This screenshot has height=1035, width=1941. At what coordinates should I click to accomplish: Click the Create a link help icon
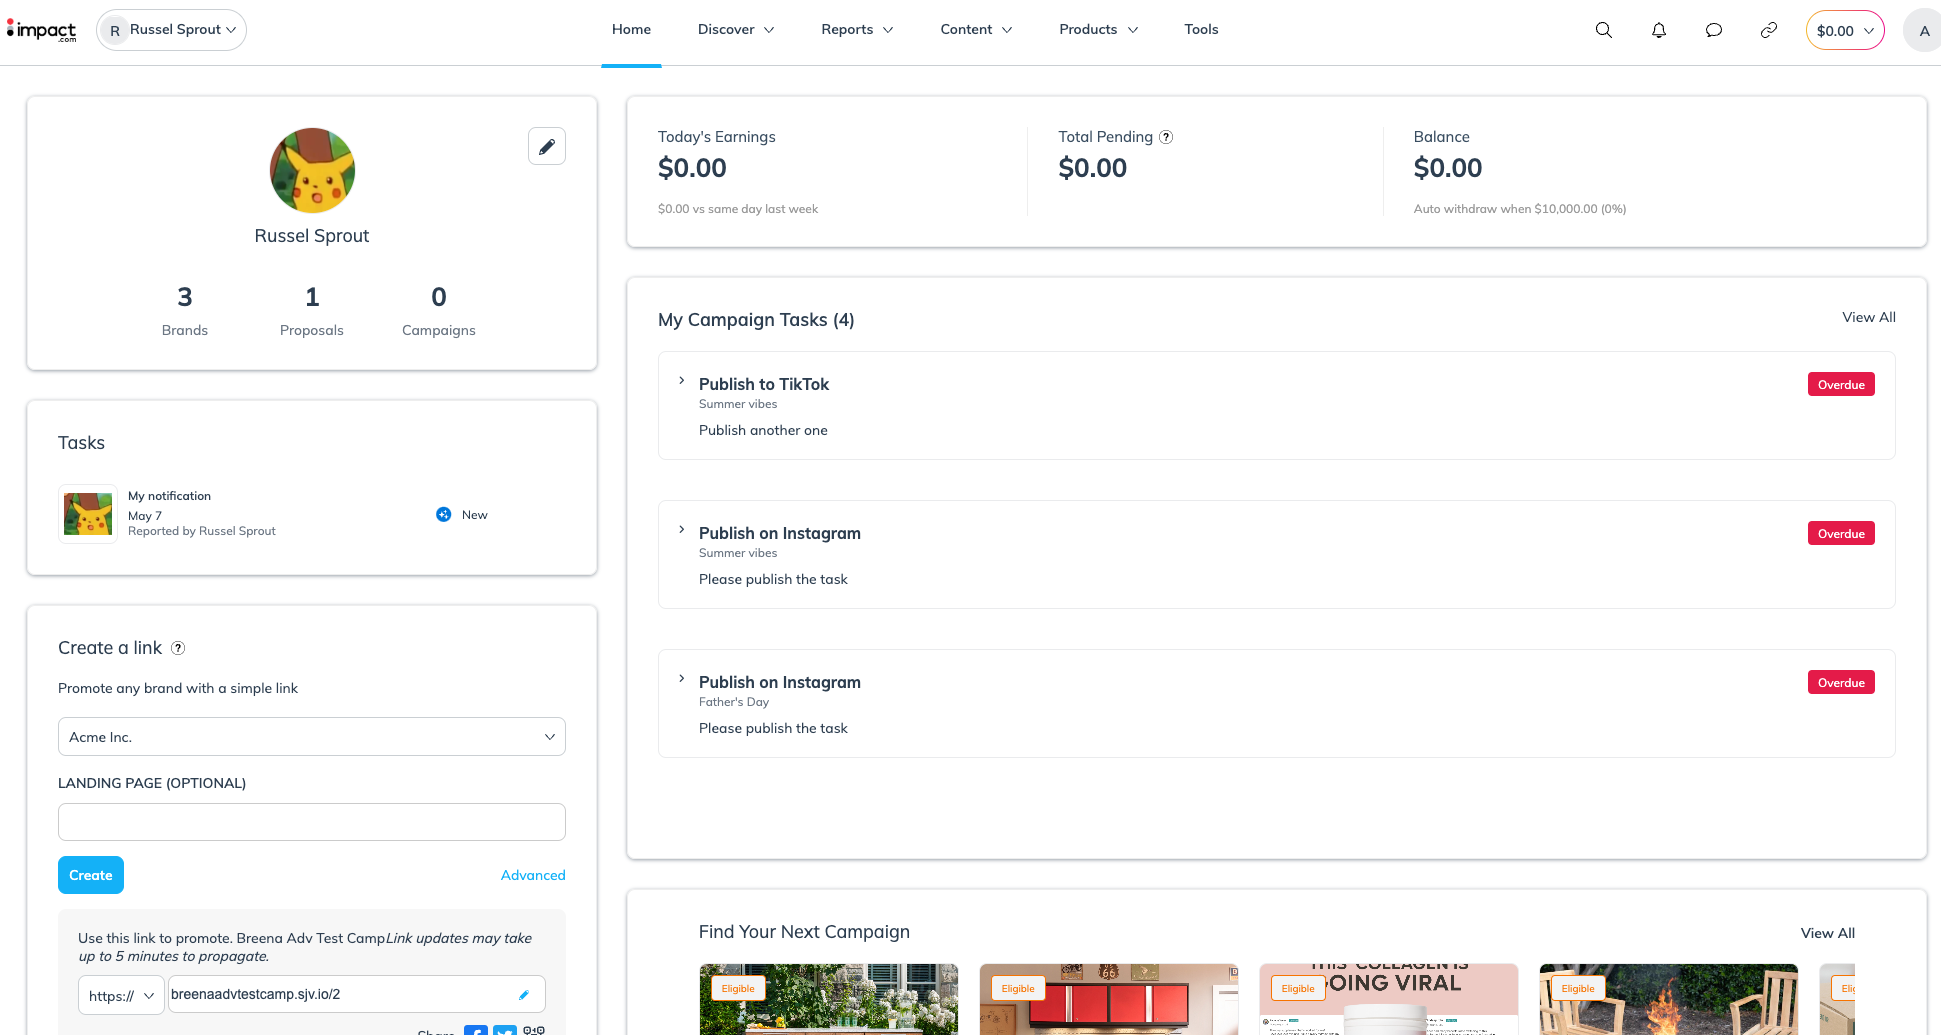(178, 648)
